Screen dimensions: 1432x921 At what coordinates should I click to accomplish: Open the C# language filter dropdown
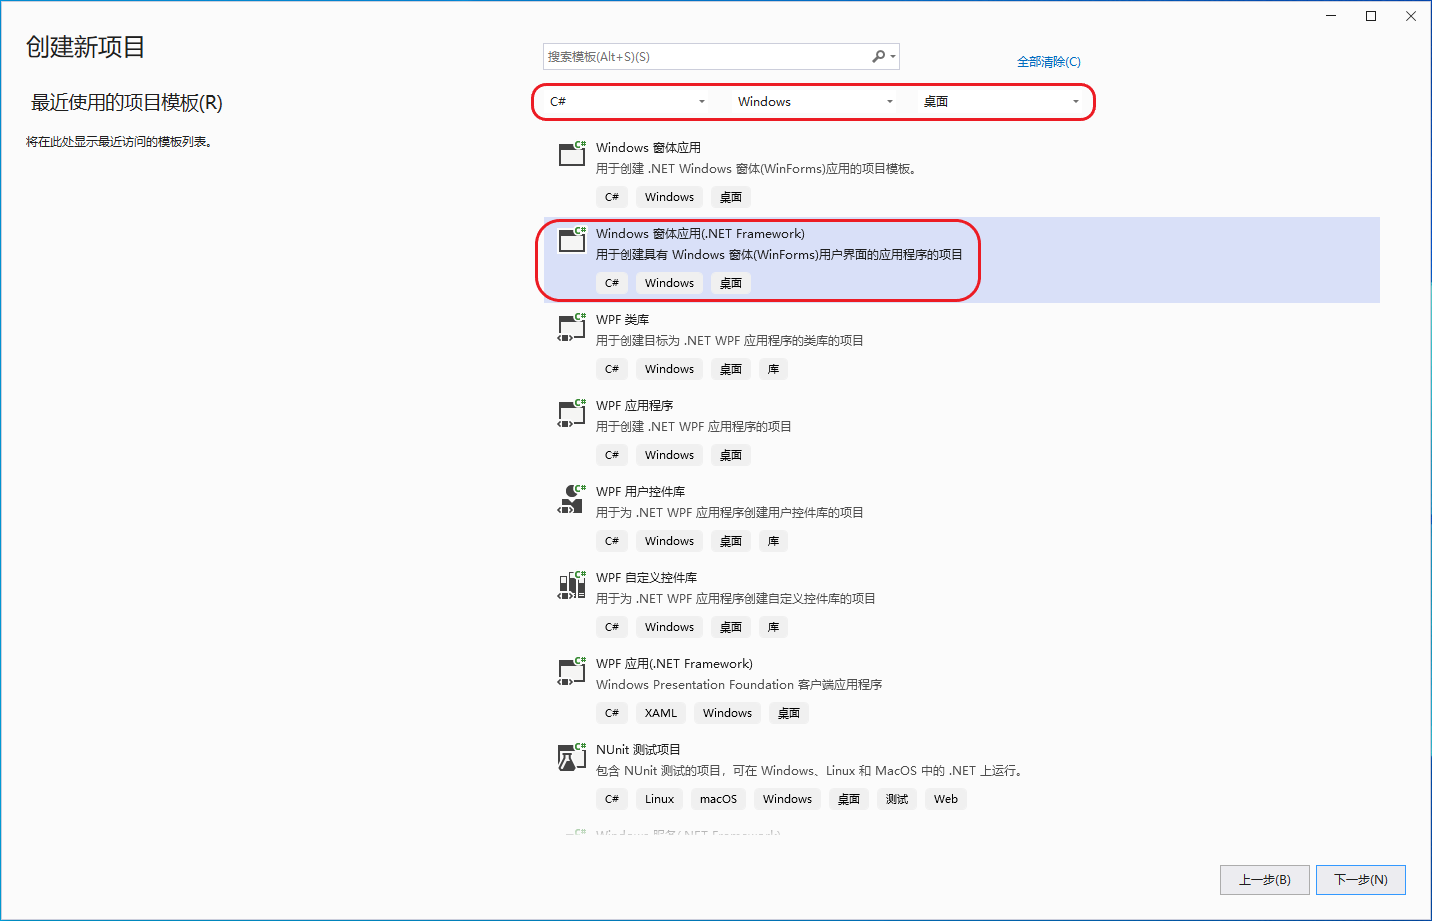(627, 102)
